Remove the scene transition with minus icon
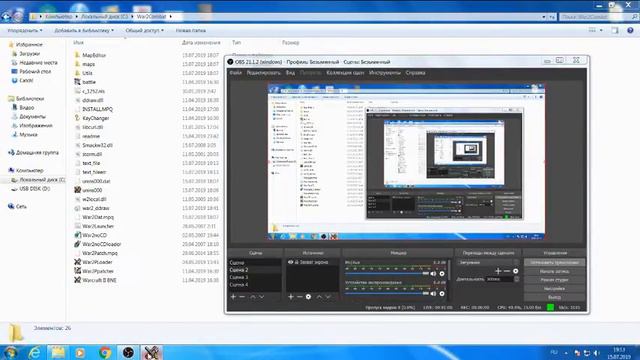 507,271
